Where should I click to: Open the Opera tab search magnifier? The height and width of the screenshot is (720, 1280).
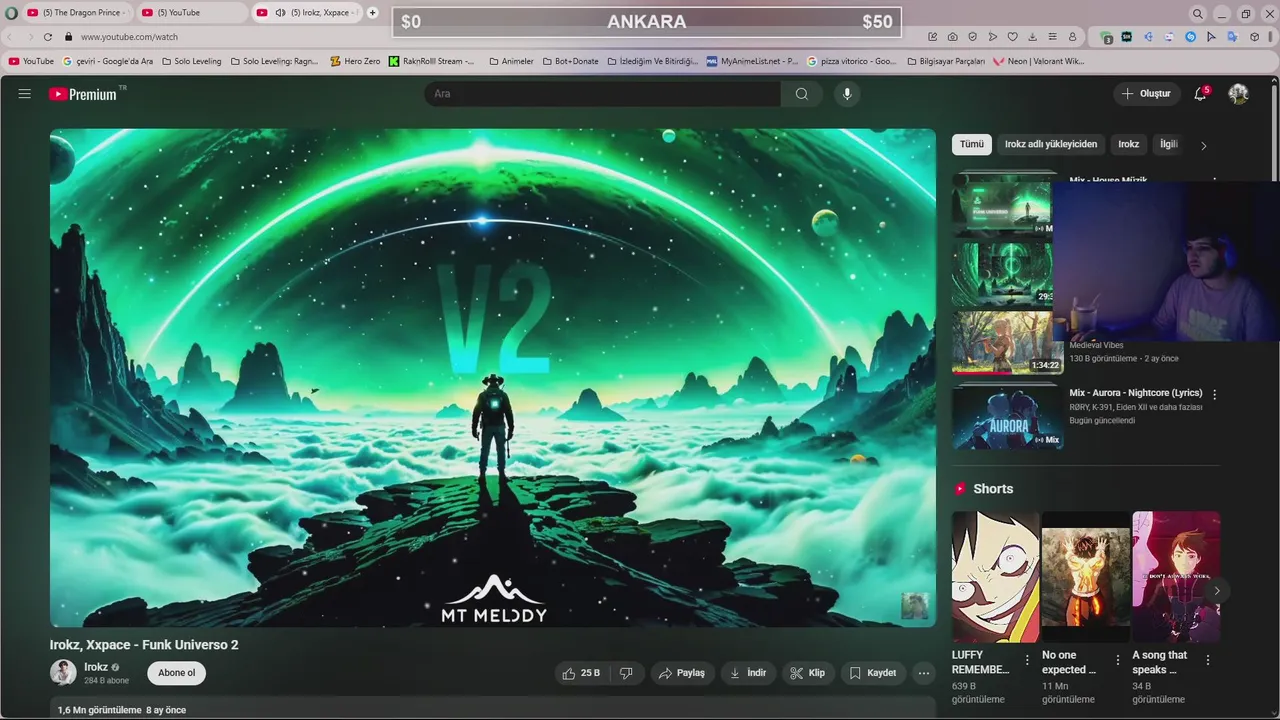(x=1197, y=13)
